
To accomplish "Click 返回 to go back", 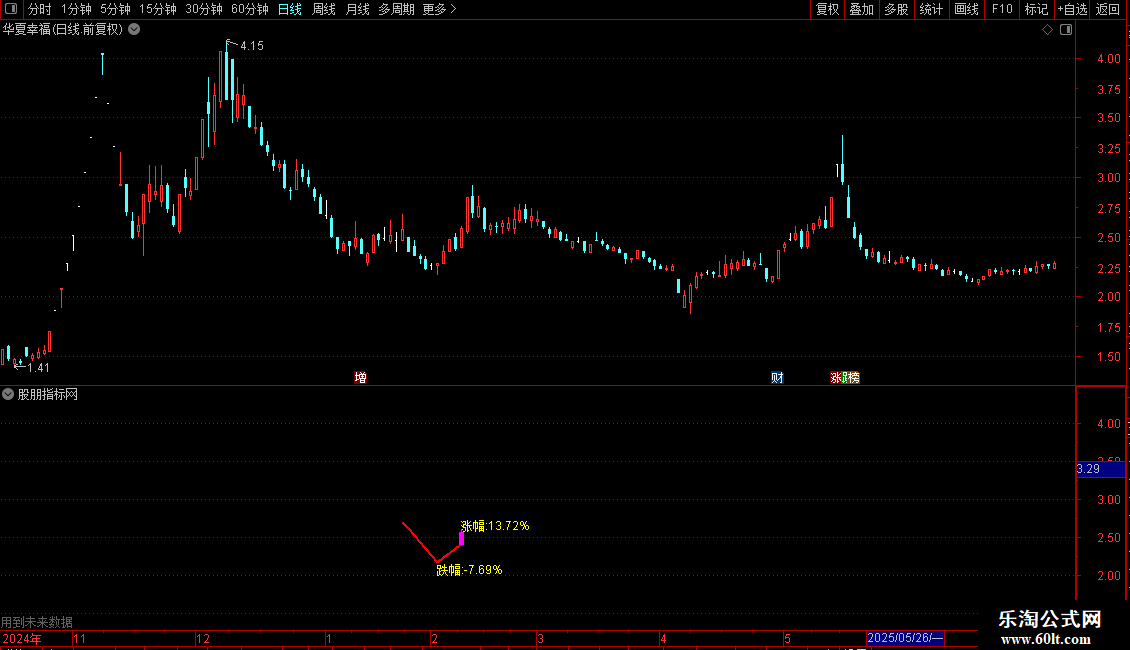I will point(1108,9).
